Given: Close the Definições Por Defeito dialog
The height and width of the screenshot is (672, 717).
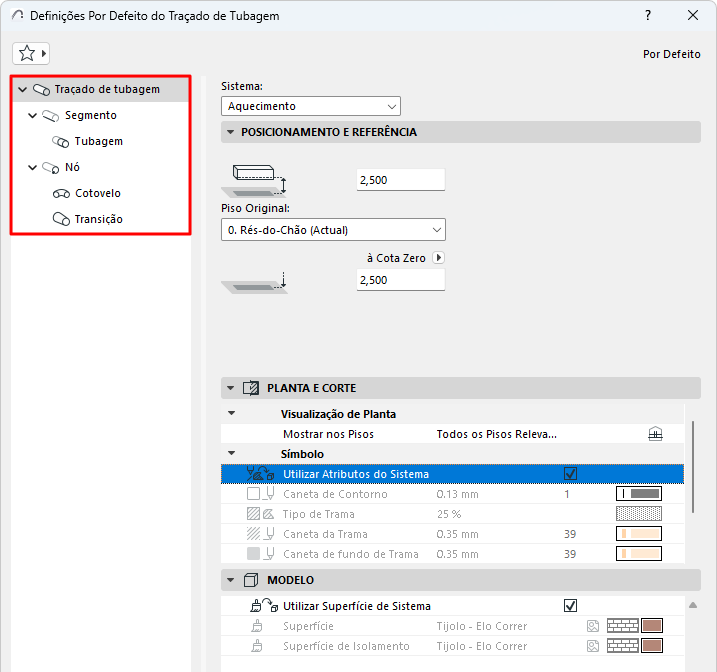Looking at the screenshot, I should (693, 16).
